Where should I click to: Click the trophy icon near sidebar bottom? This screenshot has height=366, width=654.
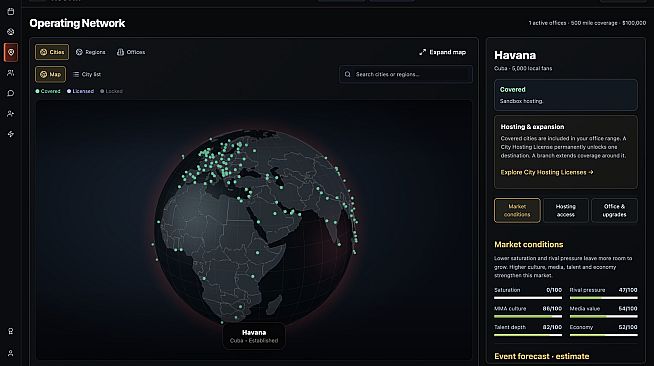[x=10, y=331]
